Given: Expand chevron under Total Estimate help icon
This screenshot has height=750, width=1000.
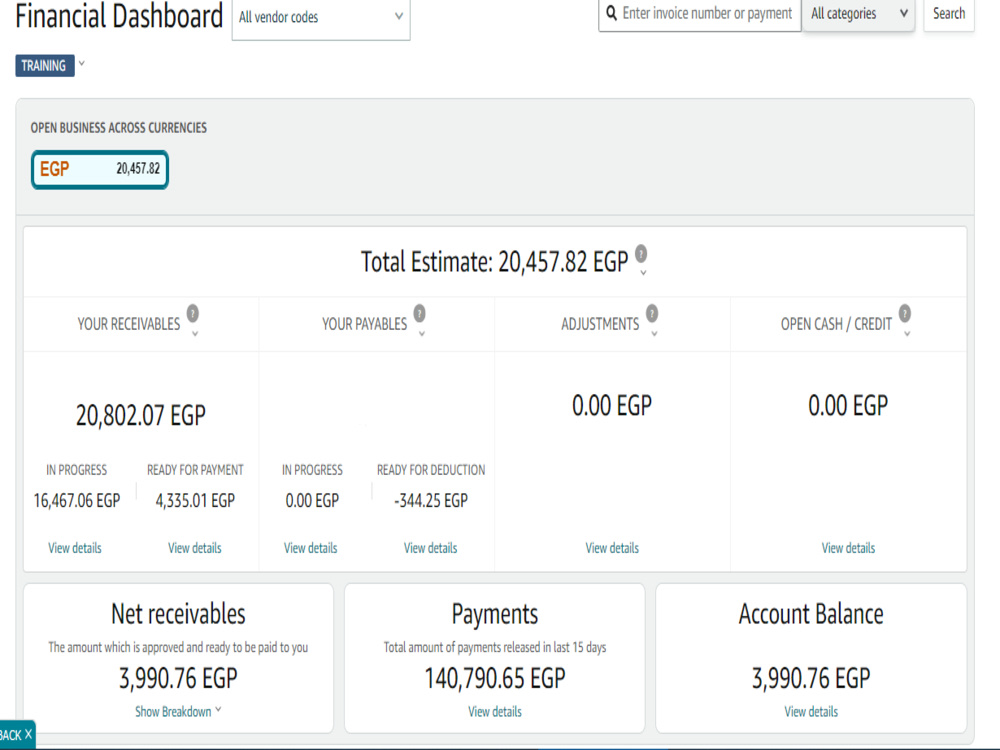Looking at the screenshot, I should click(x=643, y=272).
